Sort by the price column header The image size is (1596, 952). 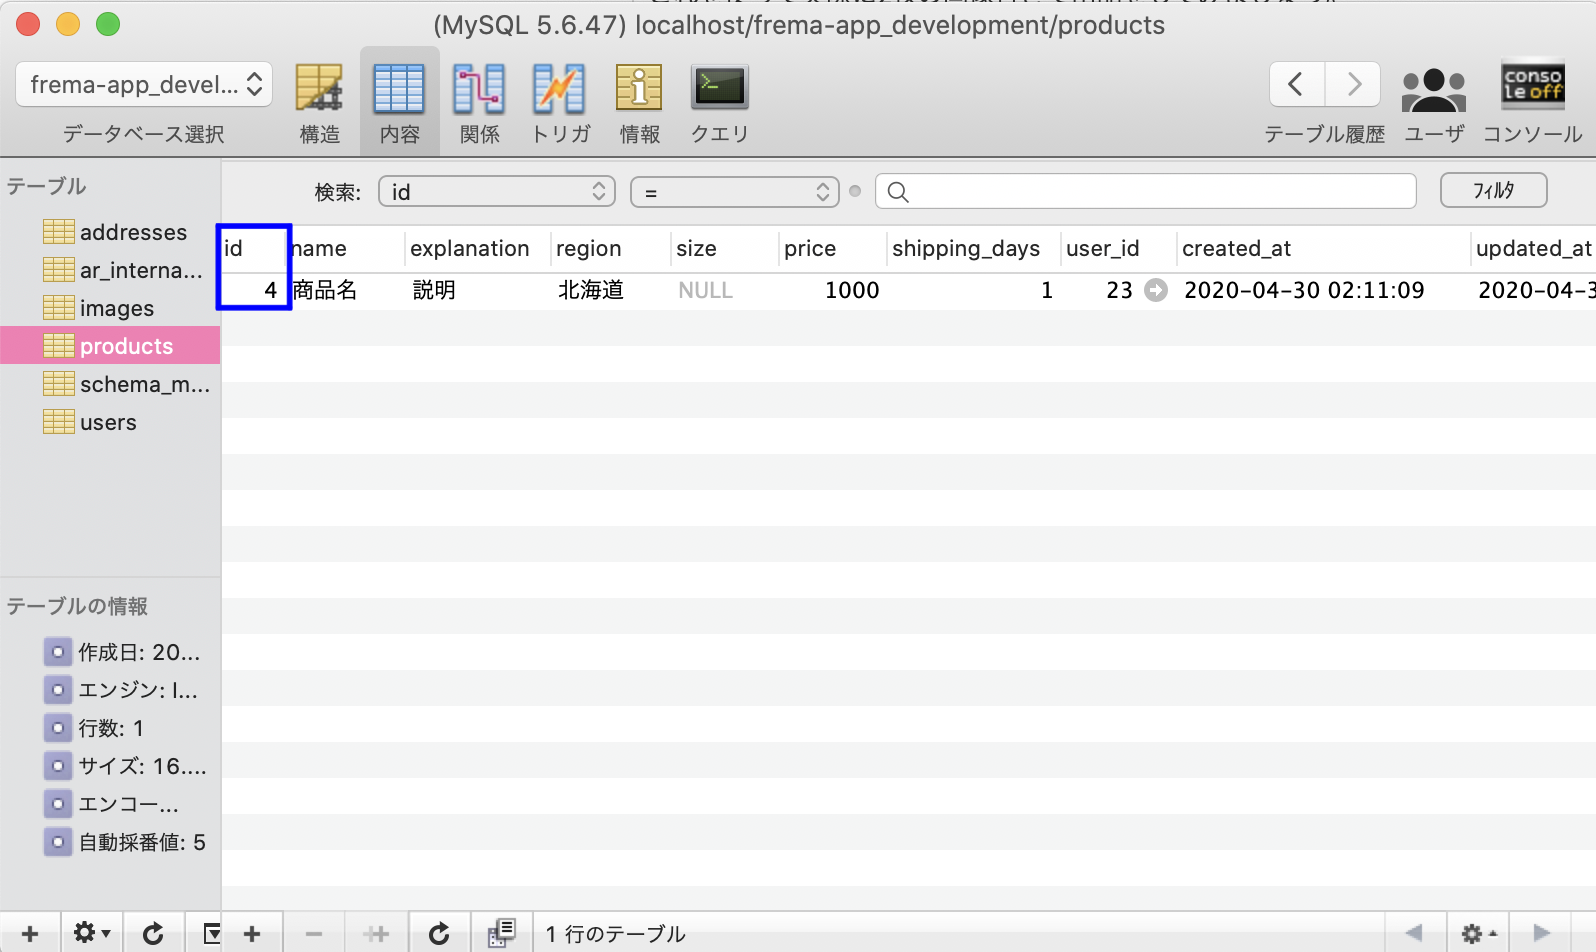pyautogui.click(x=832, y=248)
